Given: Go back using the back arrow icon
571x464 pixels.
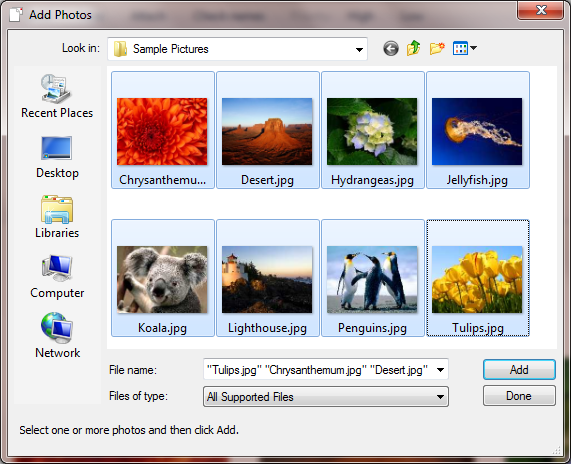Looking at the screenshot, I should point(391,48).
